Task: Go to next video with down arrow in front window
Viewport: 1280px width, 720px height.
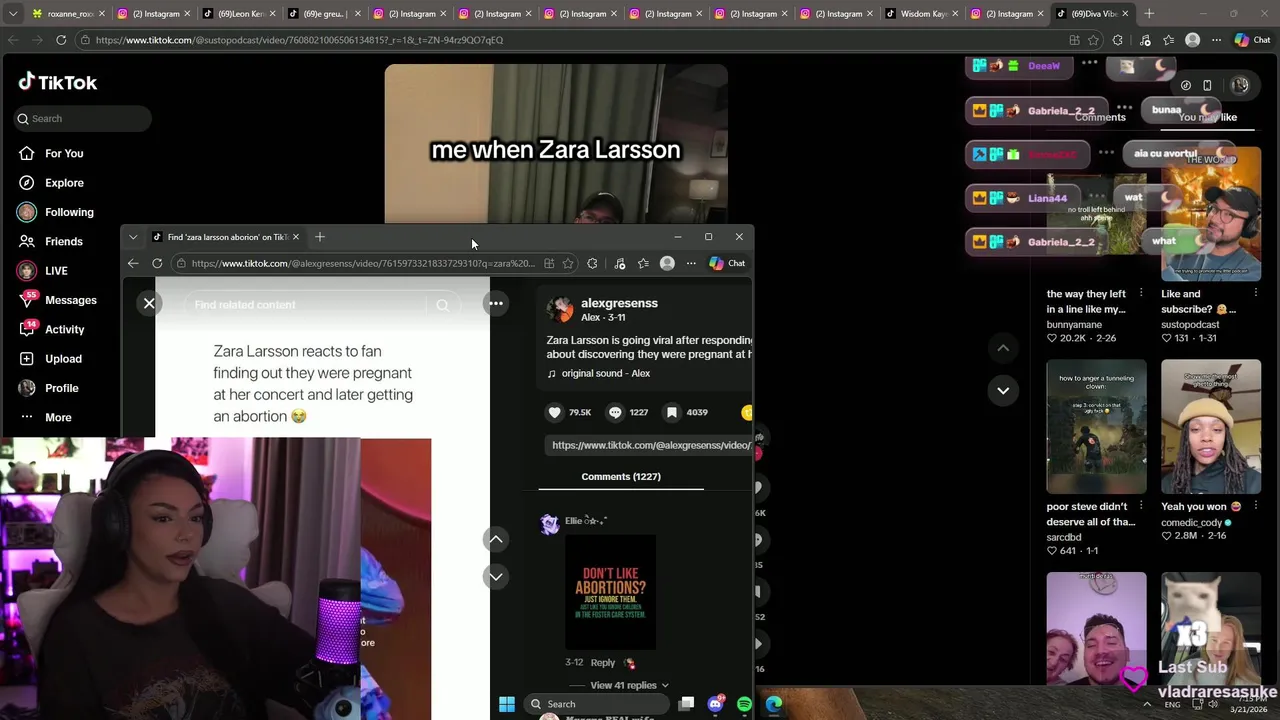Action: (x=495, y=576)
